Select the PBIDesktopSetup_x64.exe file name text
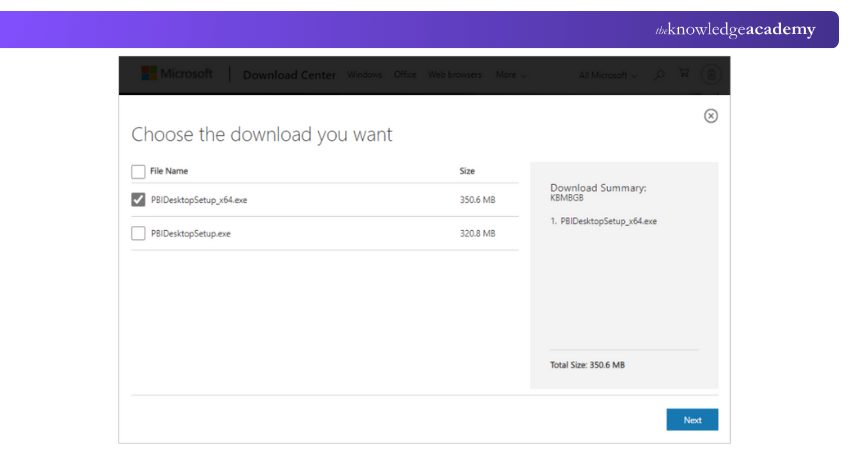Image resolution: width=850 pixels, height=450 pixels. tap(199, 200)
